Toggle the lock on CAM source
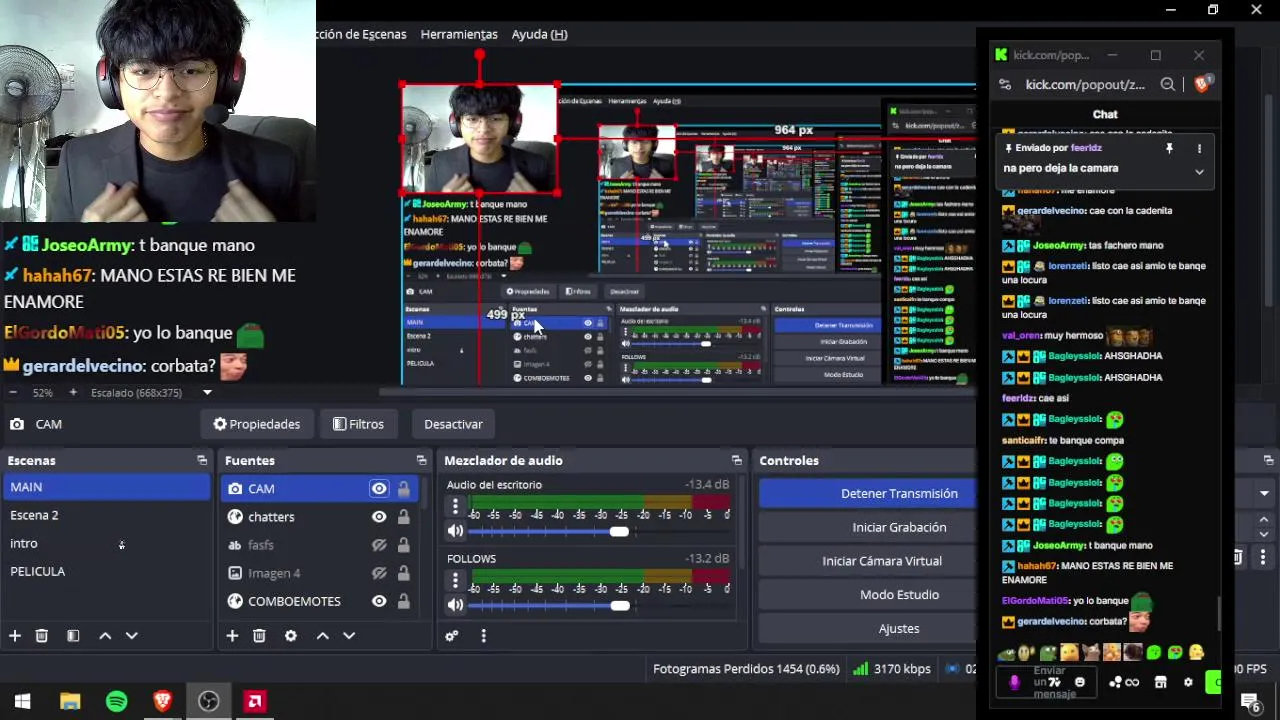Image resolution: width=1280 pixels, height=720 pixels. 403,488
